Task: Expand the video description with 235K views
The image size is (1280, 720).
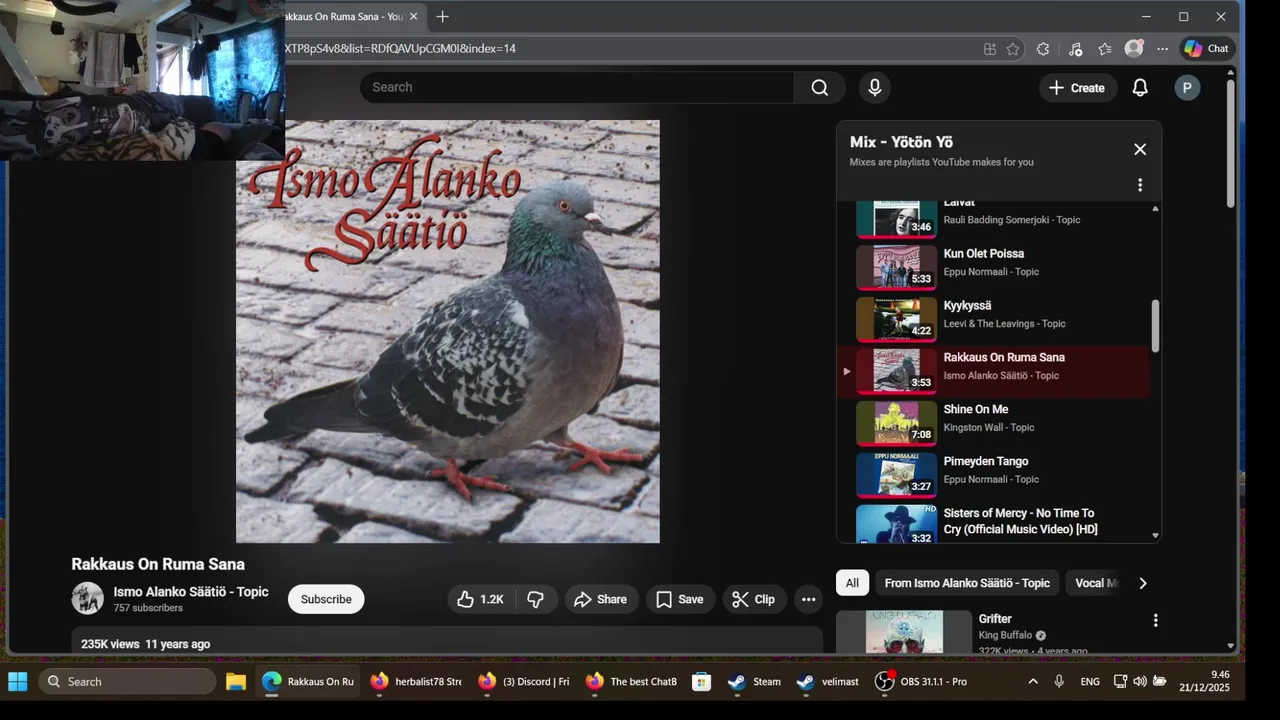Action: coord(447,641)
